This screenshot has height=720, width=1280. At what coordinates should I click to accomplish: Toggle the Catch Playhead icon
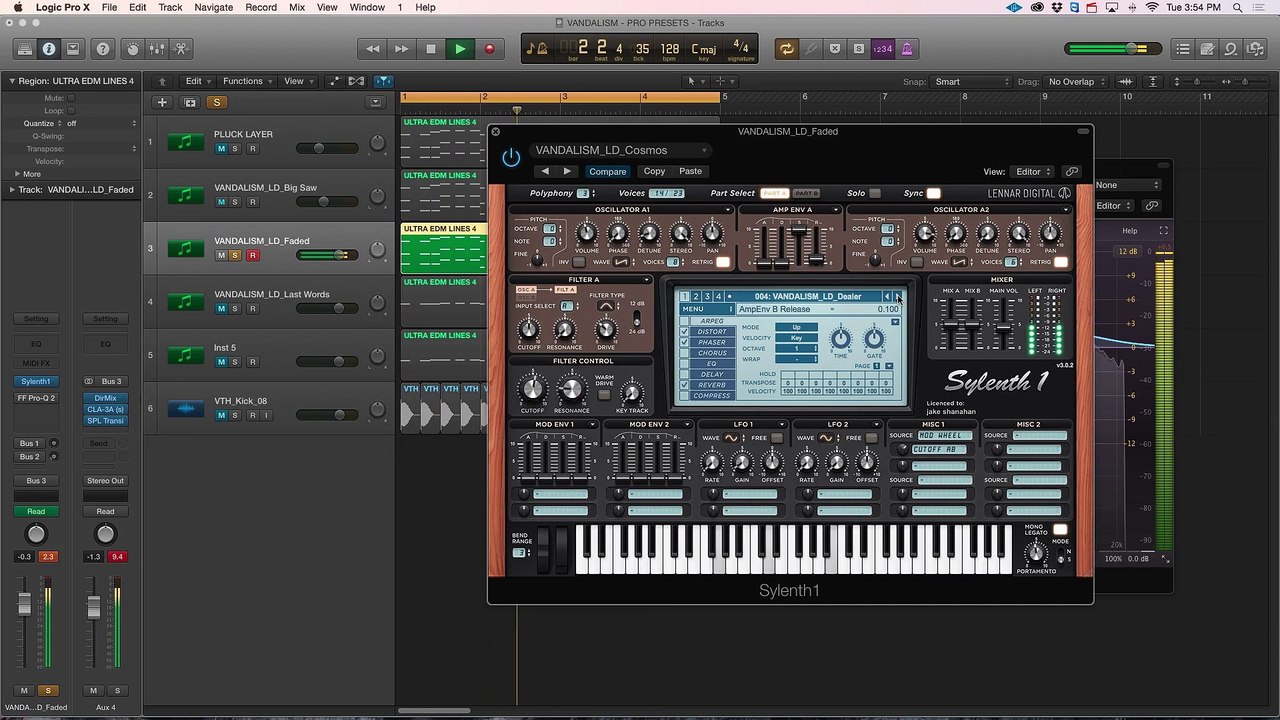383,81
